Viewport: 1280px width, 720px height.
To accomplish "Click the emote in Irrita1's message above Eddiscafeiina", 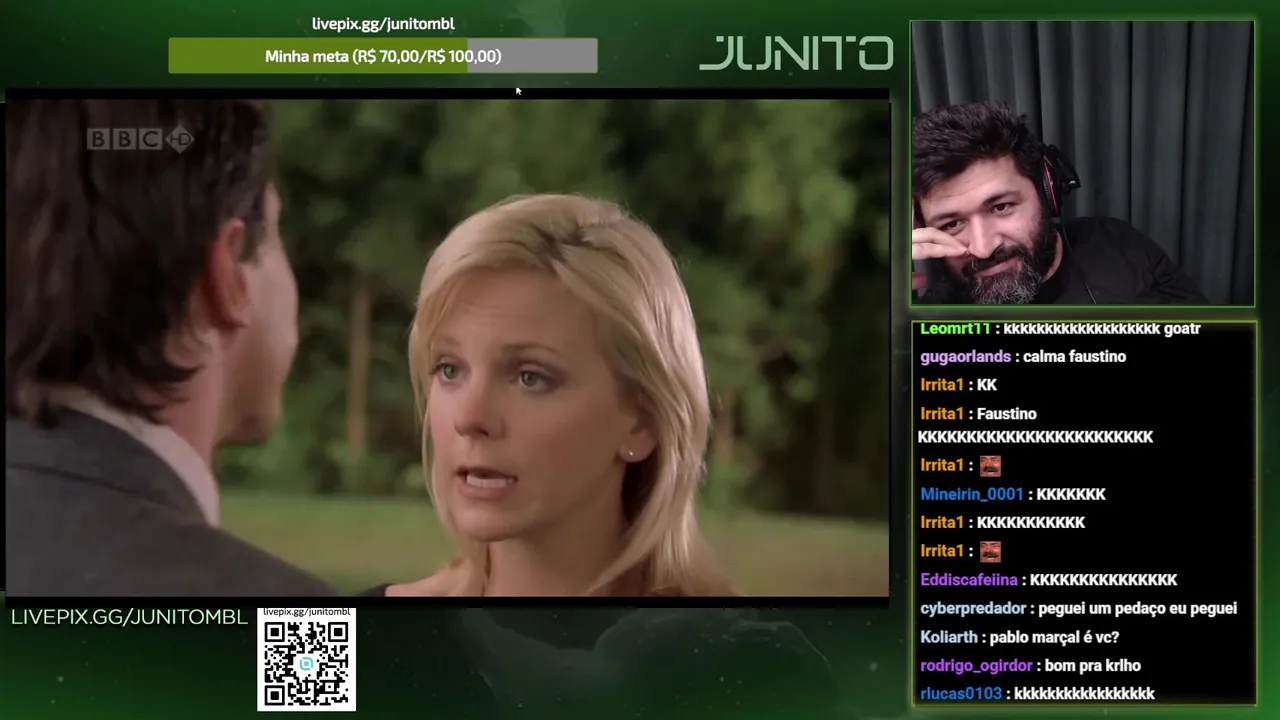I will (990, 552).
